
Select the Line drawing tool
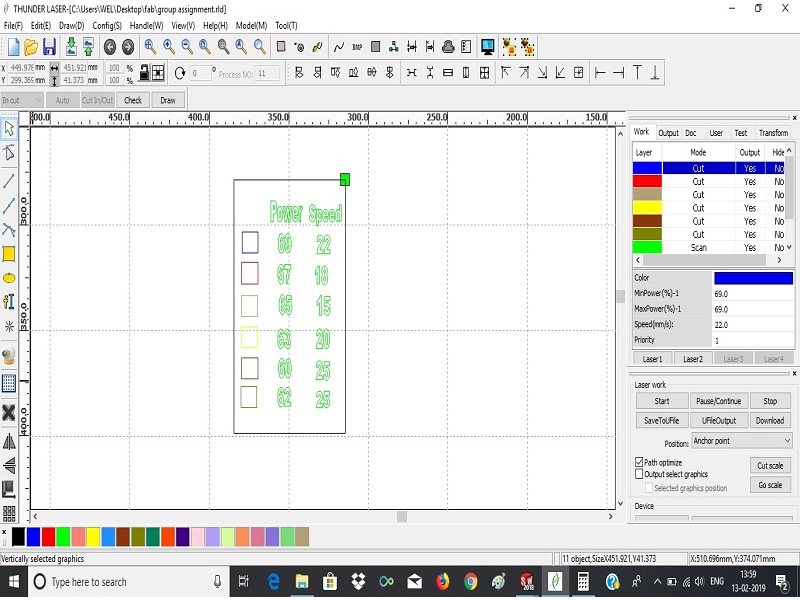coord(9,181)
